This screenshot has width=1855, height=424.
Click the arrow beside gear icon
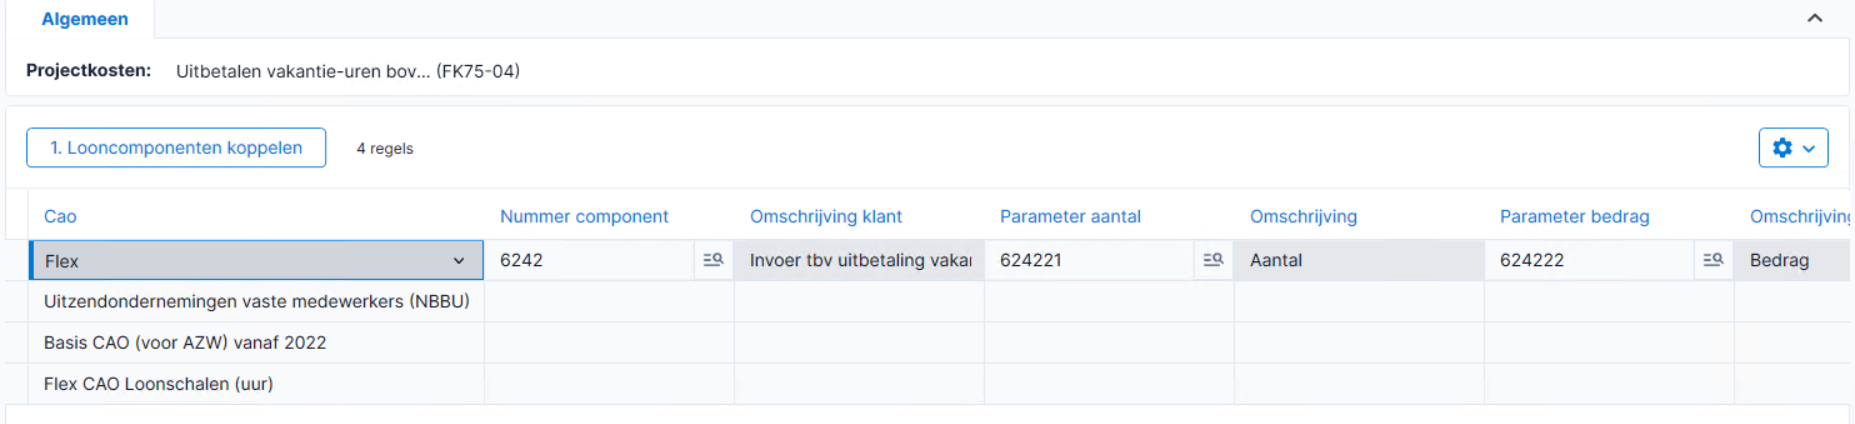[1809, 149]
